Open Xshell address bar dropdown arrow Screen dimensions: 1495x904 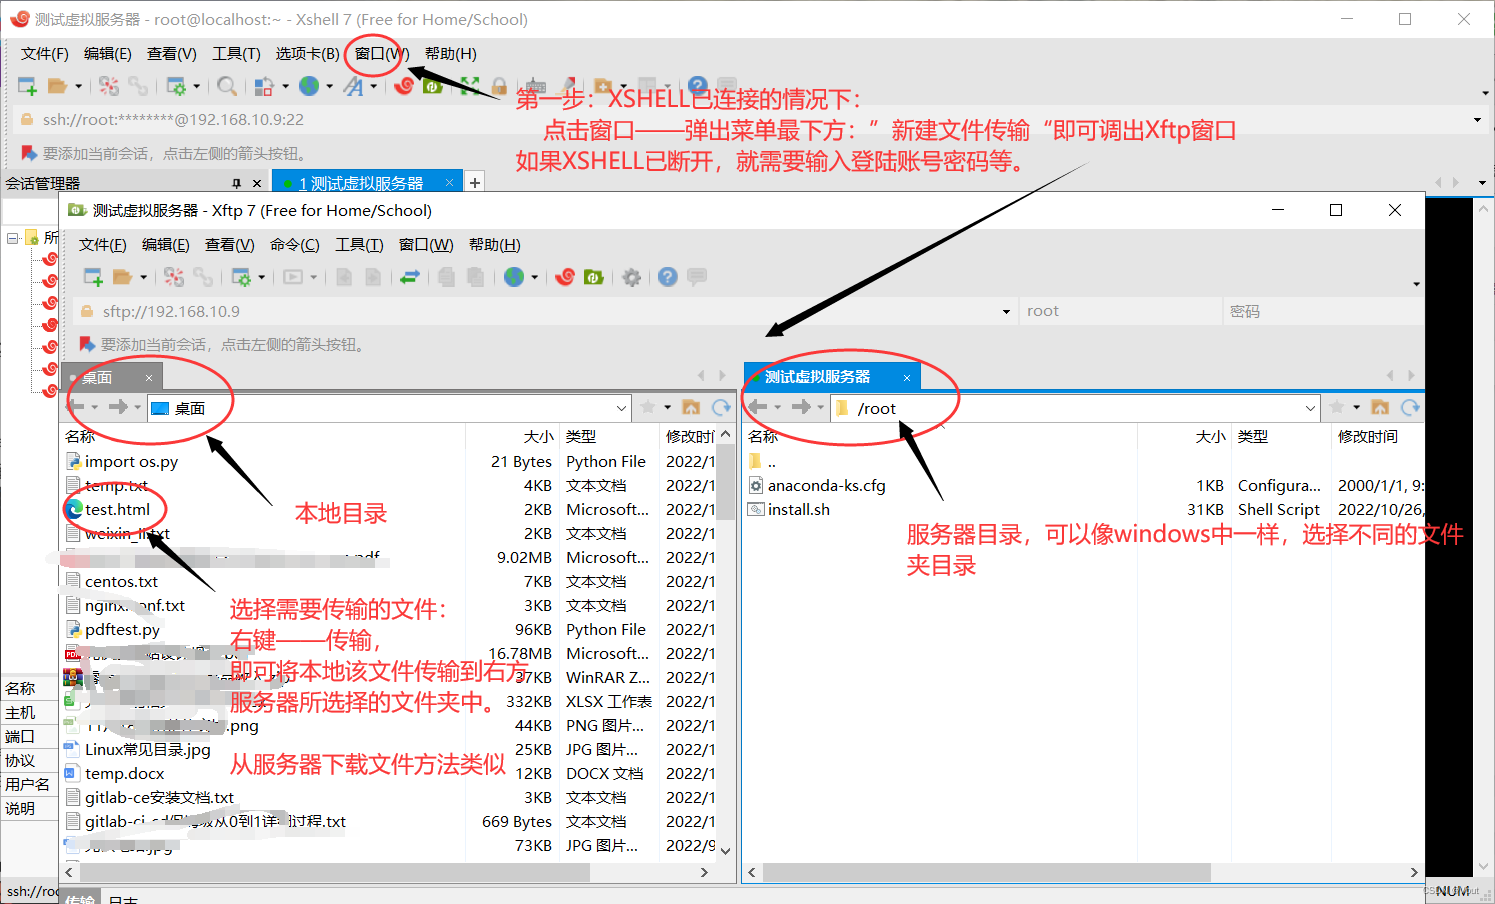click(x=1477, y=120)
